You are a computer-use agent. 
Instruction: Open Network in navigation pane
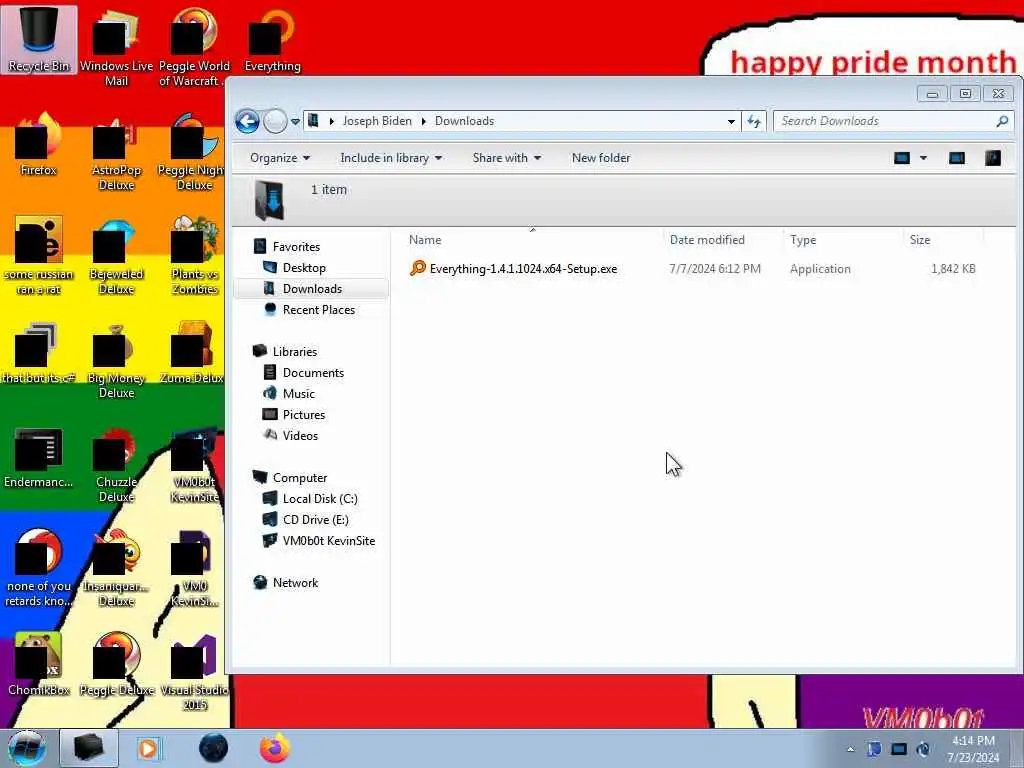(x=295, y=583)
